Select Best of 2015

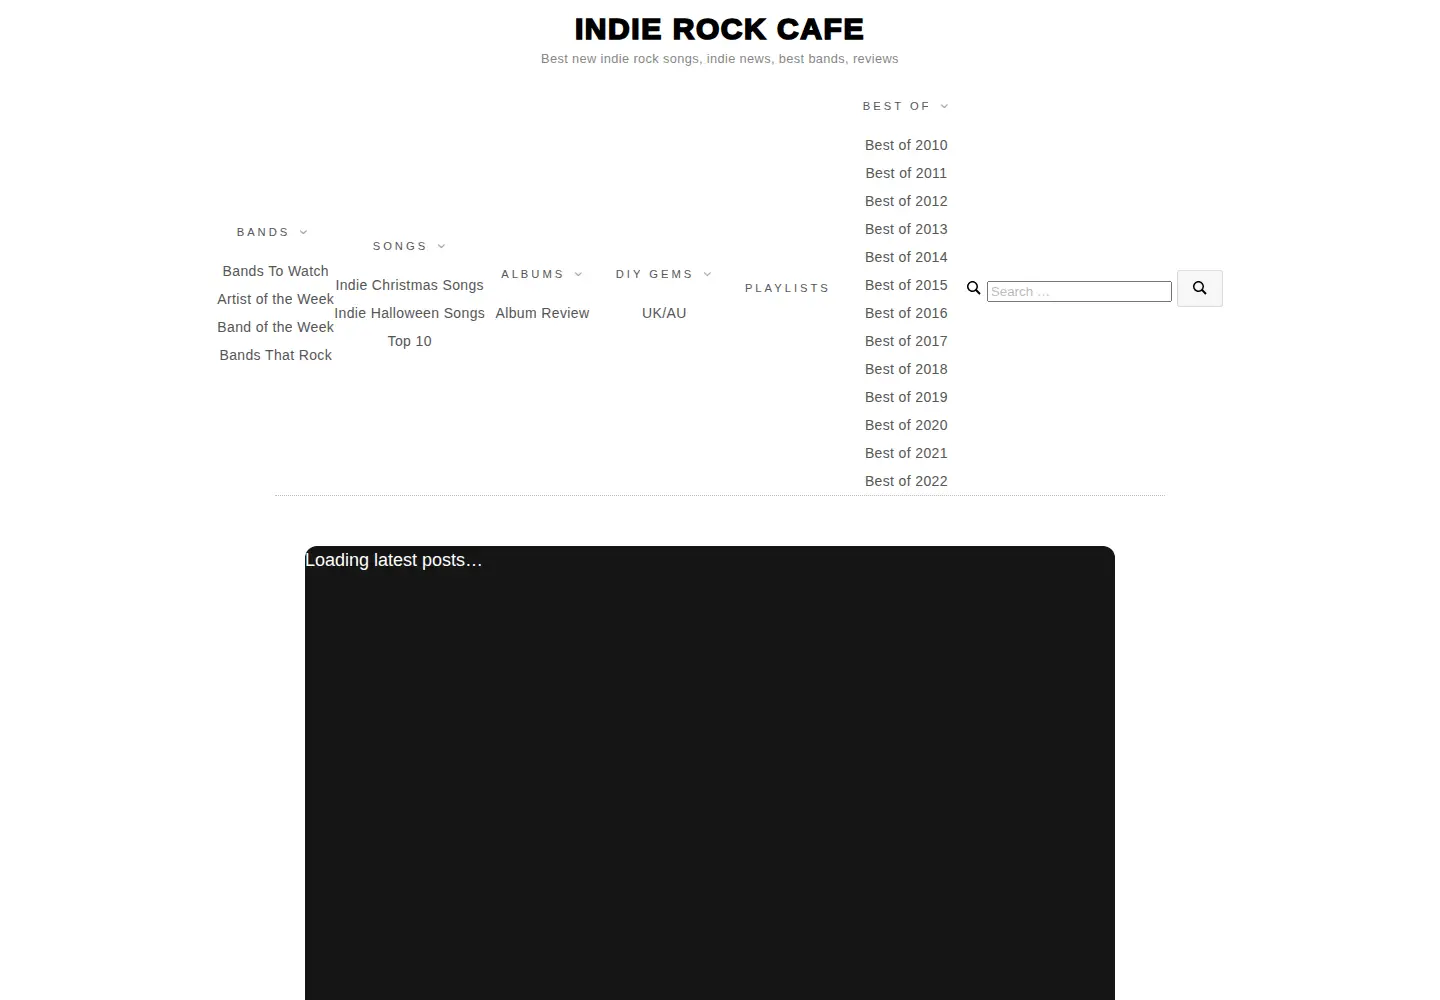pos(906,285)
